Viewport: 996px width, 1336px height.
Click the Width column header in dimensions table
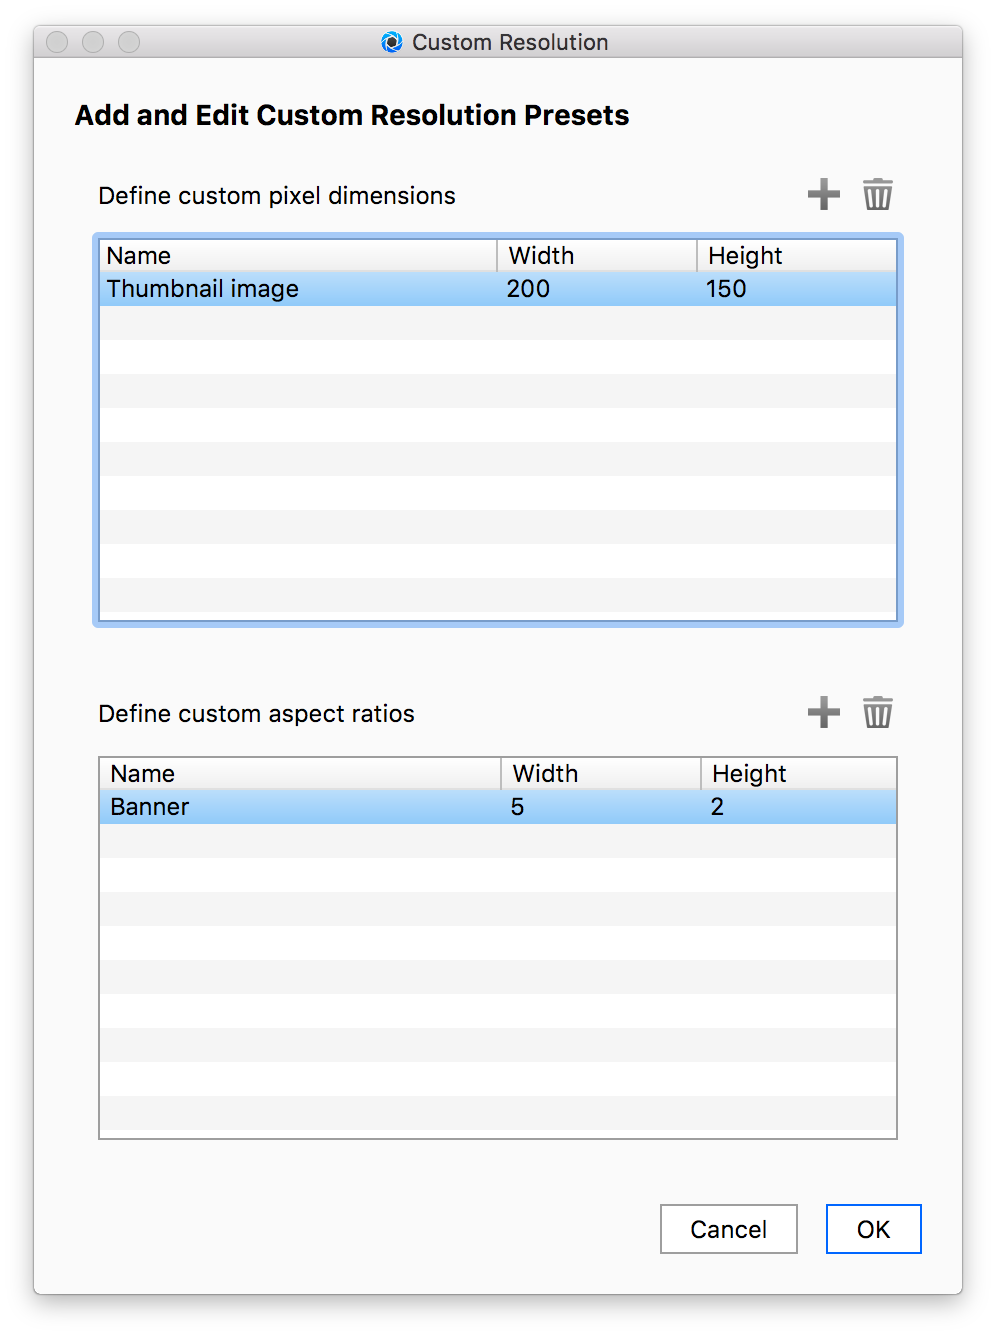click(x=540, y=256)
